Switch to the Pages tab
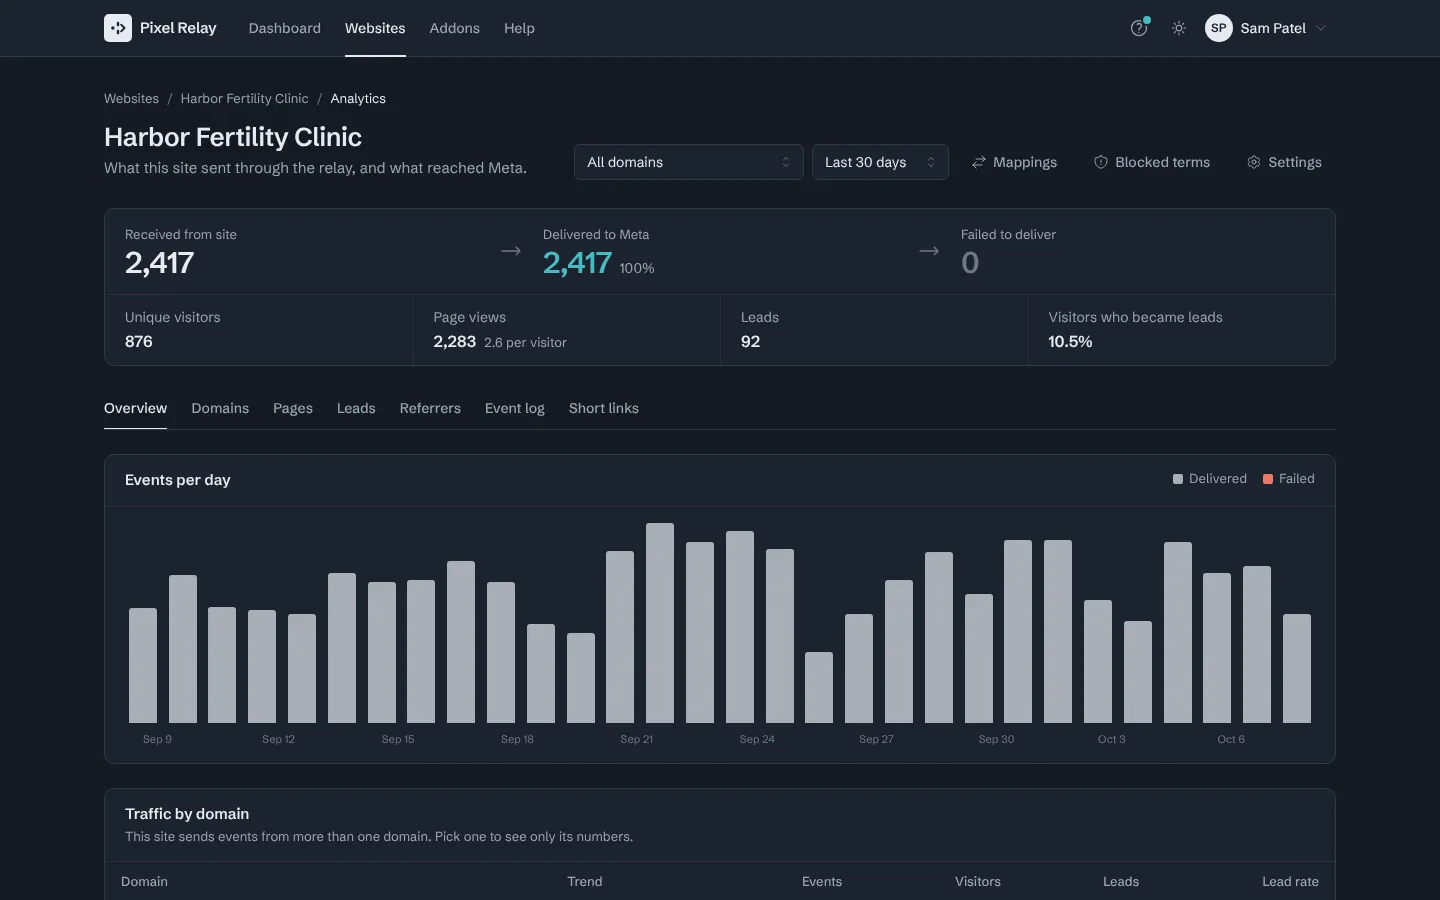 point(293,408)
